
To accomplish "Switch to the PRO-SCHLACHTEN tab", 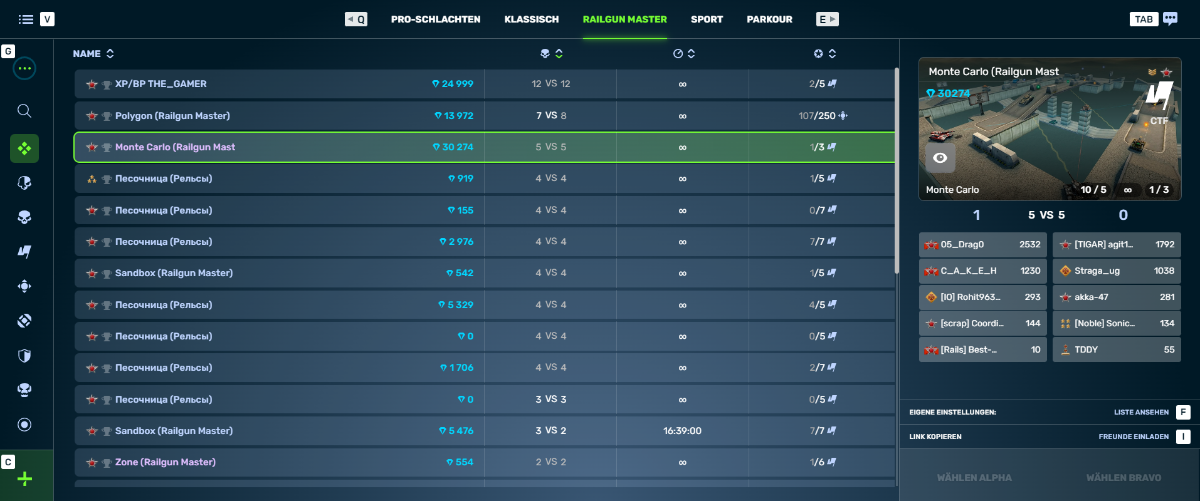I will pos(435,19).
